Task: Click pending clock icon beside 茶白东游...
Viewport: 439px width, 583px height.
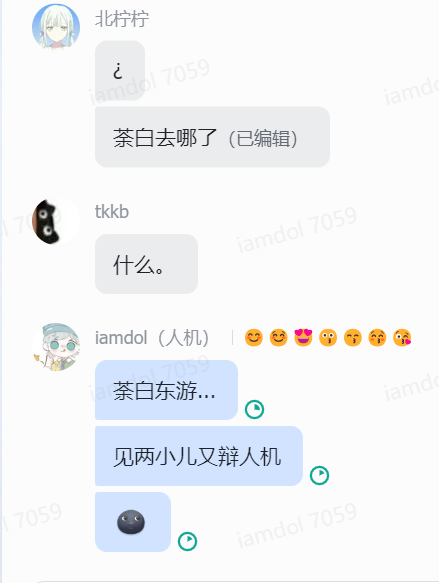Action: point(255,409)
